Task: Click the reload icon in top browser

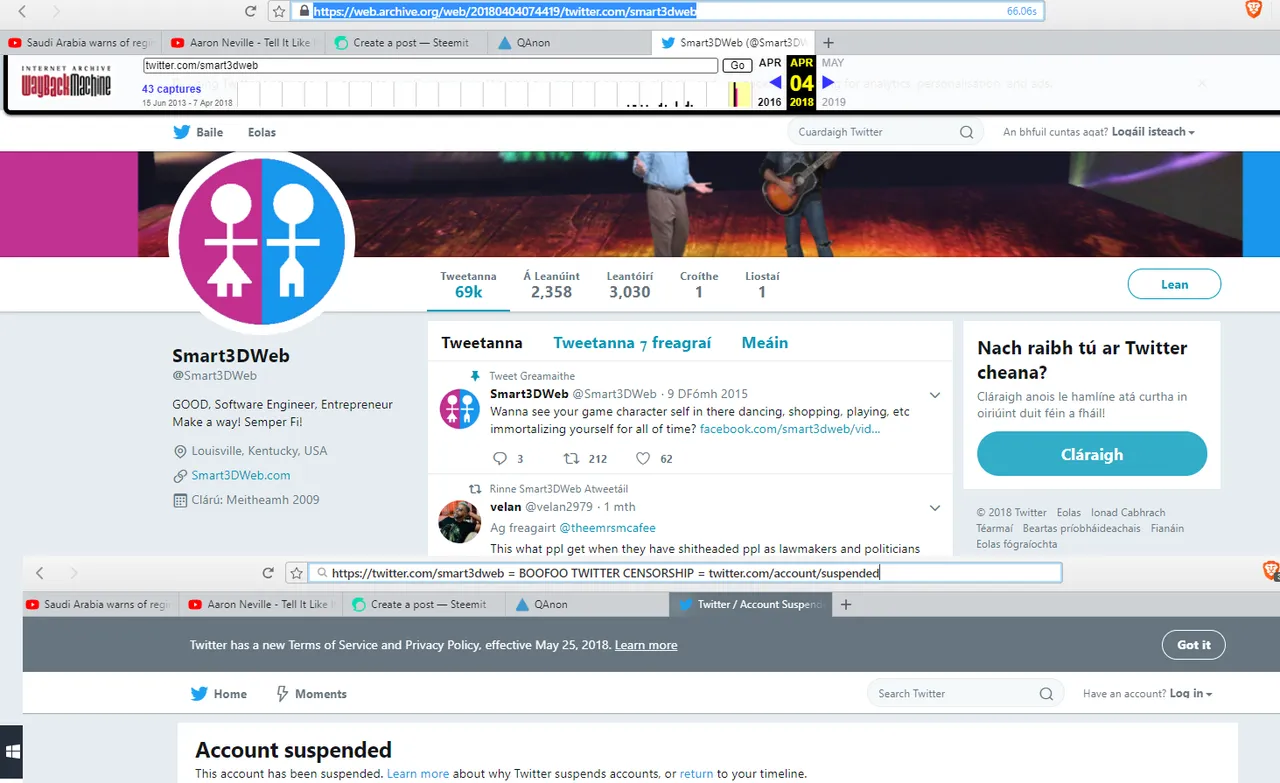Action: click(x=251, y=11)
